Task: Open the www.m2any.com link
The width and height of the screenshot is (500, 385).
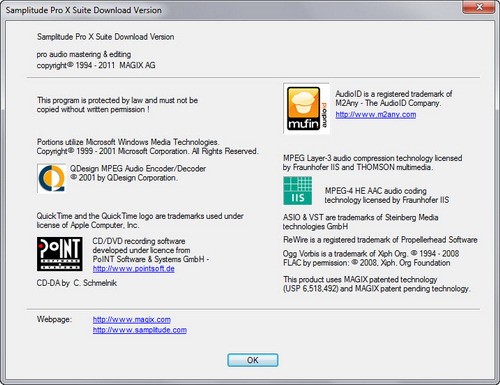Action: [x=376, y=114]
